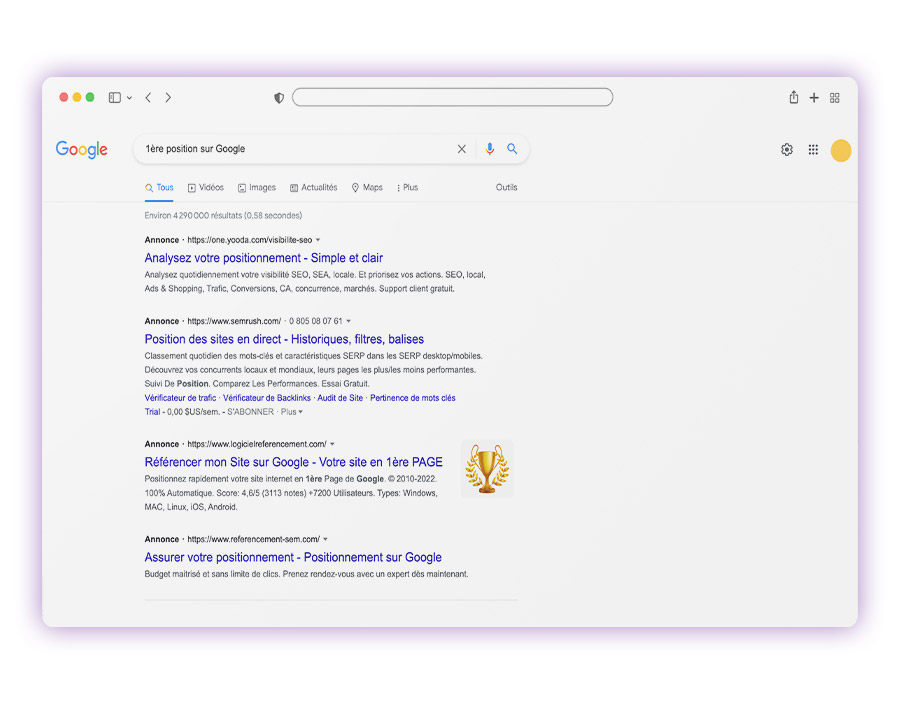Add a new tab with plus icon

(x=814, y=98)
